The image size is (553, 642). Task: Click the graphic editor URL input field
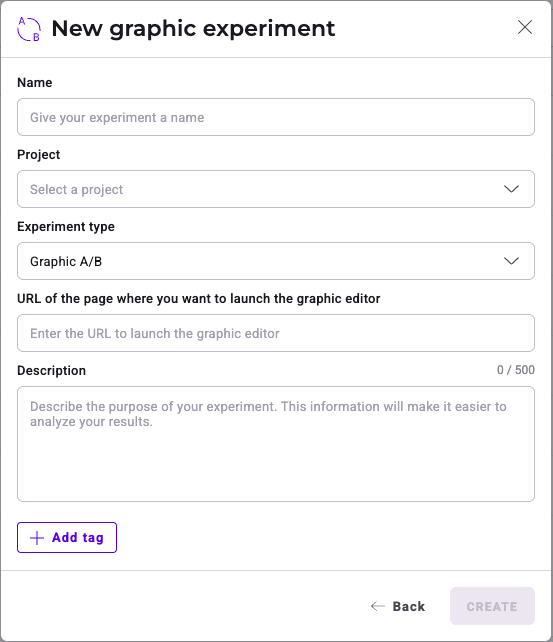click(x=276, y=333)
